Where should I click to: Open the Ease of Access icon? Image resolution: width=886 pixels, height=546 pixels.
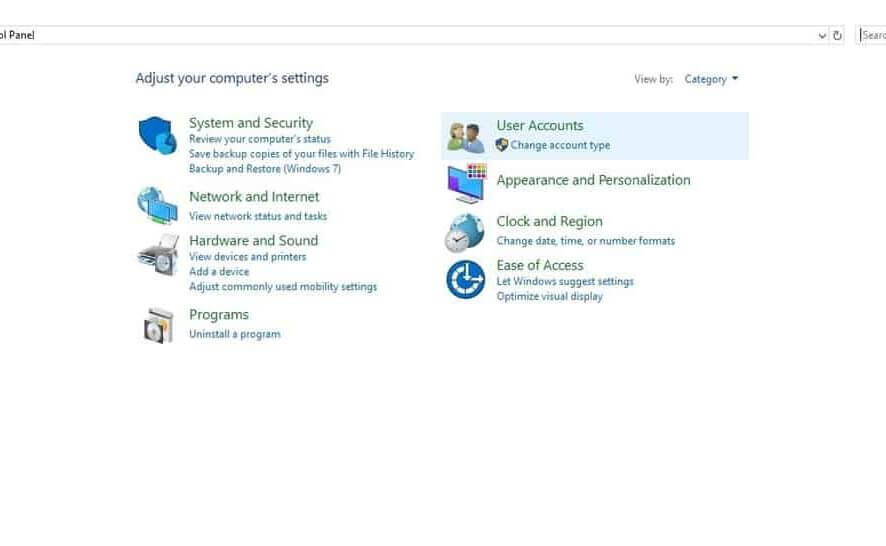pyautogui.click(x=466, y=279)
